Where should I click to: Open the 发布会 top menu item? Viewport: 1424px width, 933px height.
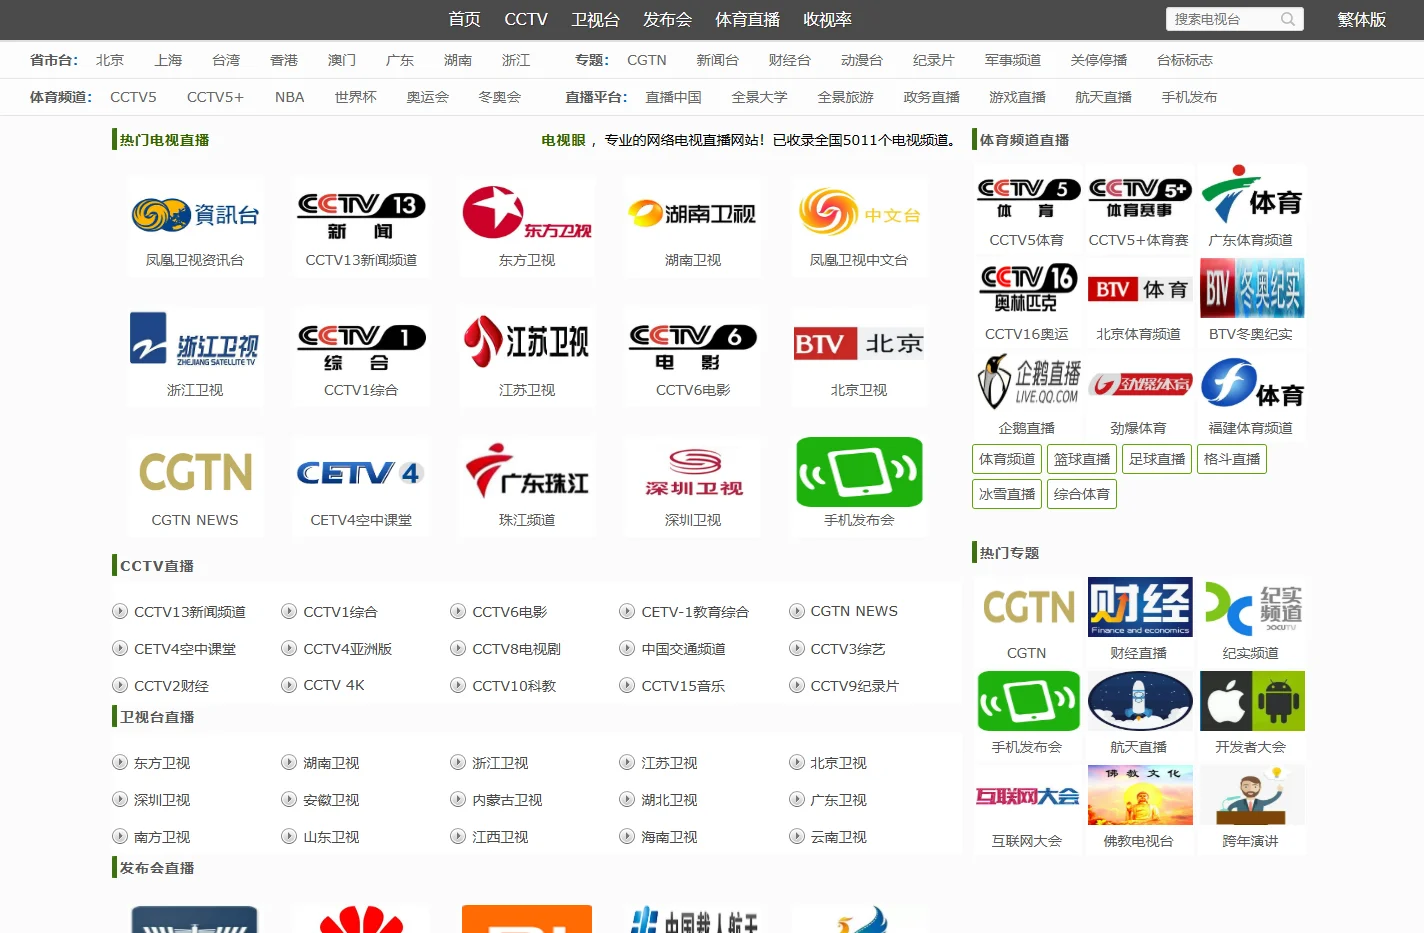point(667,19)
